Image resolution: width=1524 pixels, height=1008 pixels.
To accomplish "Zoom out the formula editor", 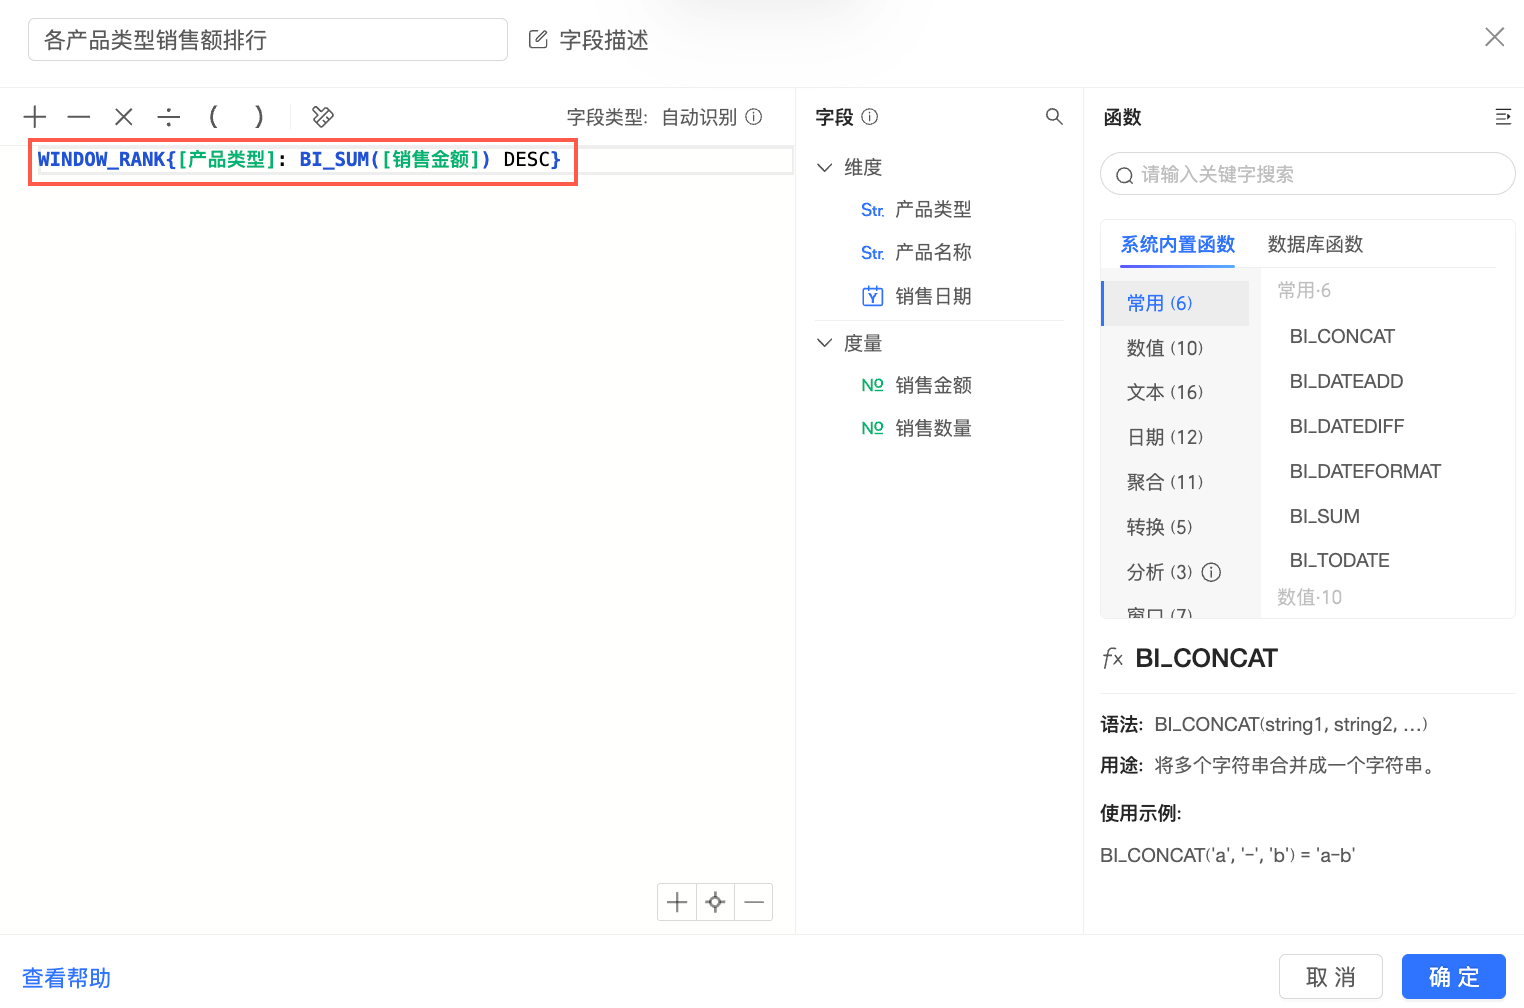I will 754,902.
